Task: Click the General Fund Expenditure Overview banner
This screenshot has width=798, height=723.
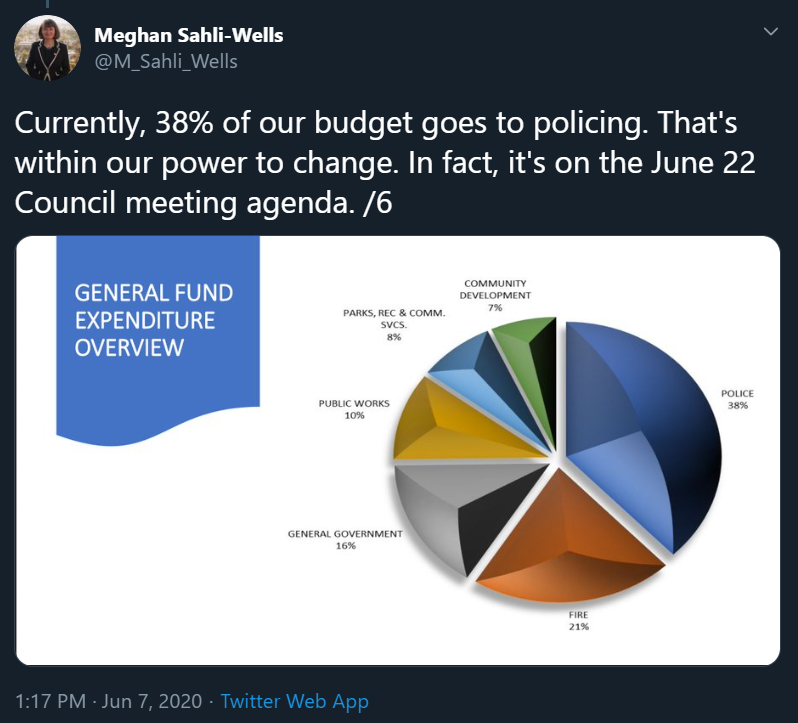Action: [x=158, y=336]
